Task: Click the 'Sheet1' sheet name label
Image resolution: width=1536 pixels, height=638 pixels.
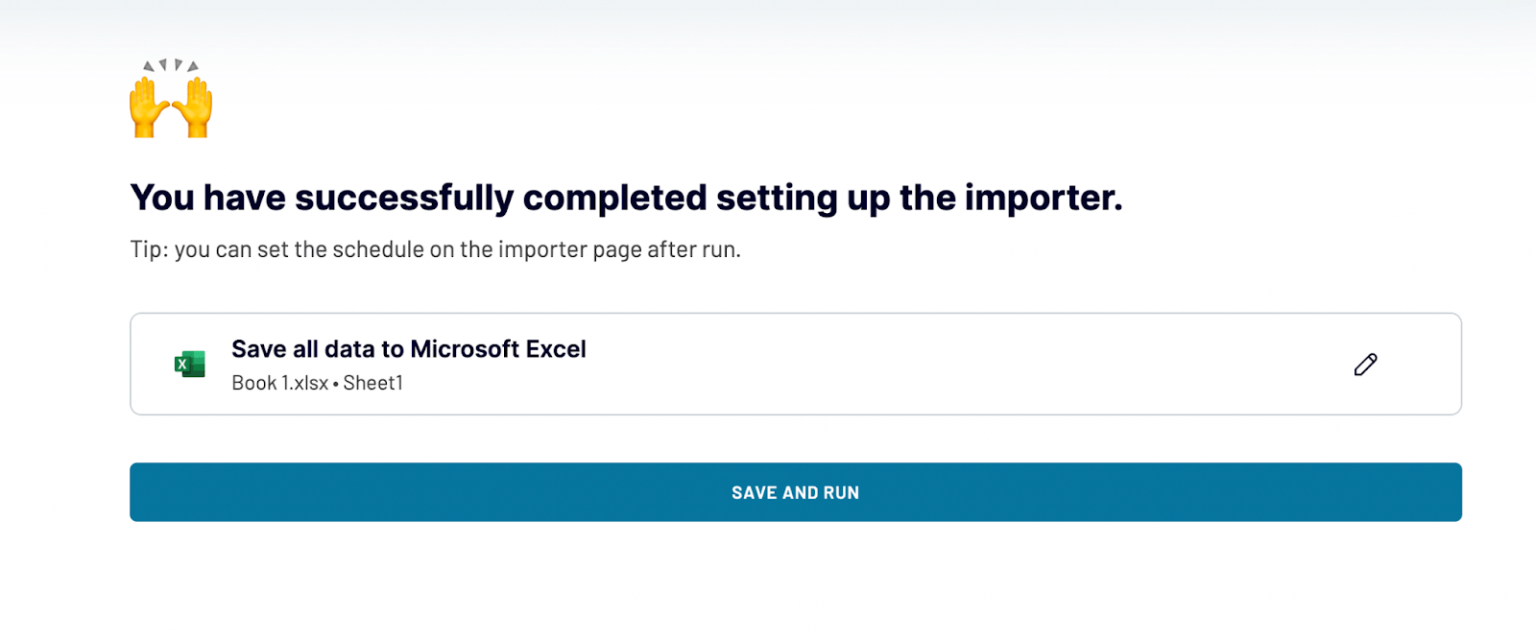Action: point(373,383)
